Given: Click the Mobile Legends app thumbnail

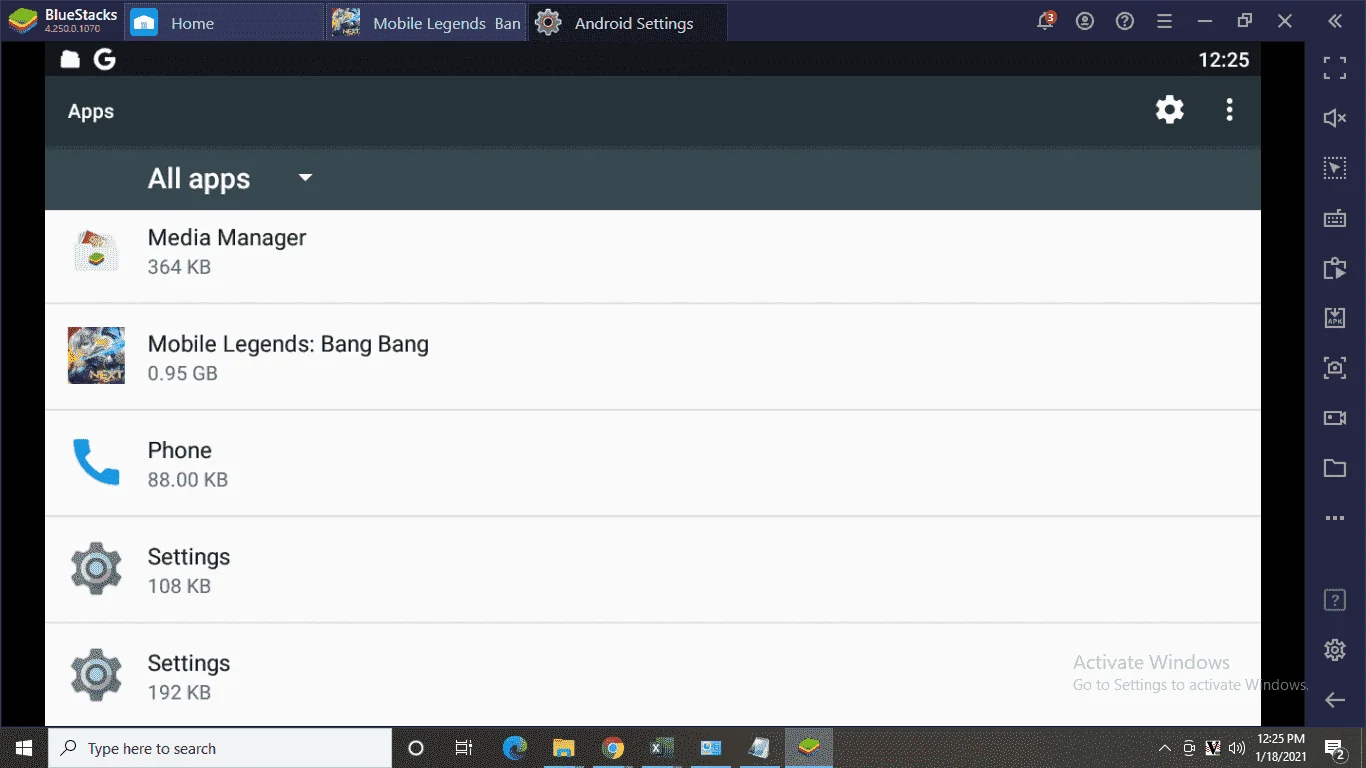Looking at the screenshot, I should 96,356.
